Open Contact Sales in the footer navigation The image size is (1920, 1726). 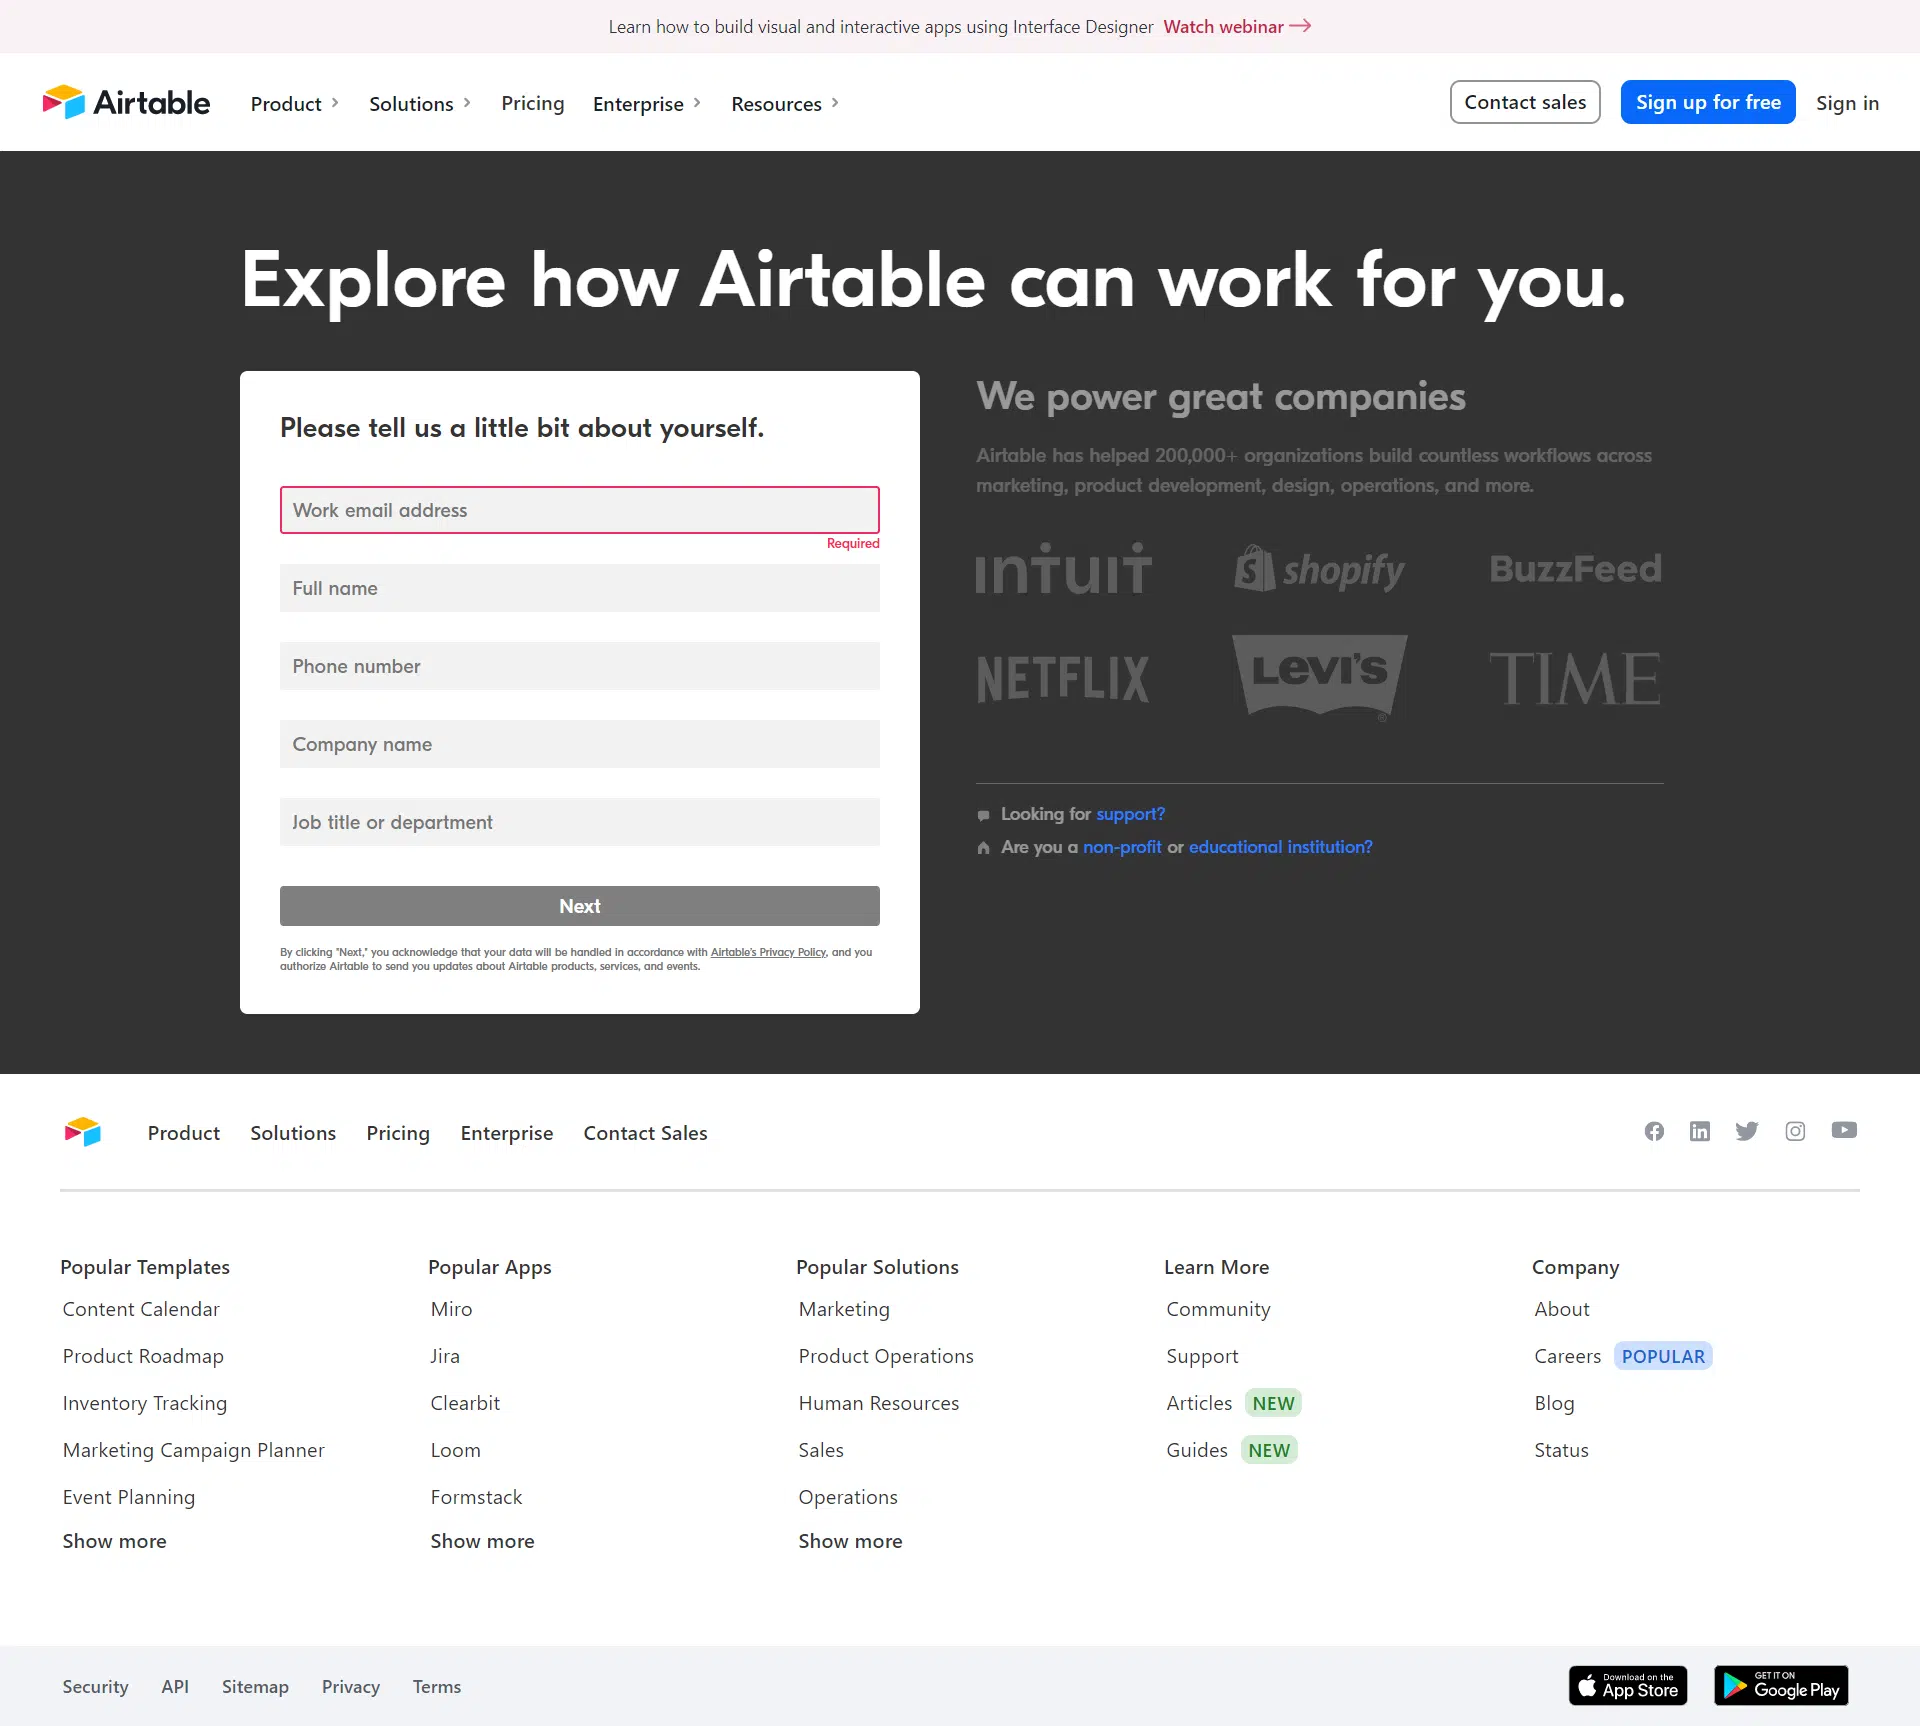(646, 1133)
